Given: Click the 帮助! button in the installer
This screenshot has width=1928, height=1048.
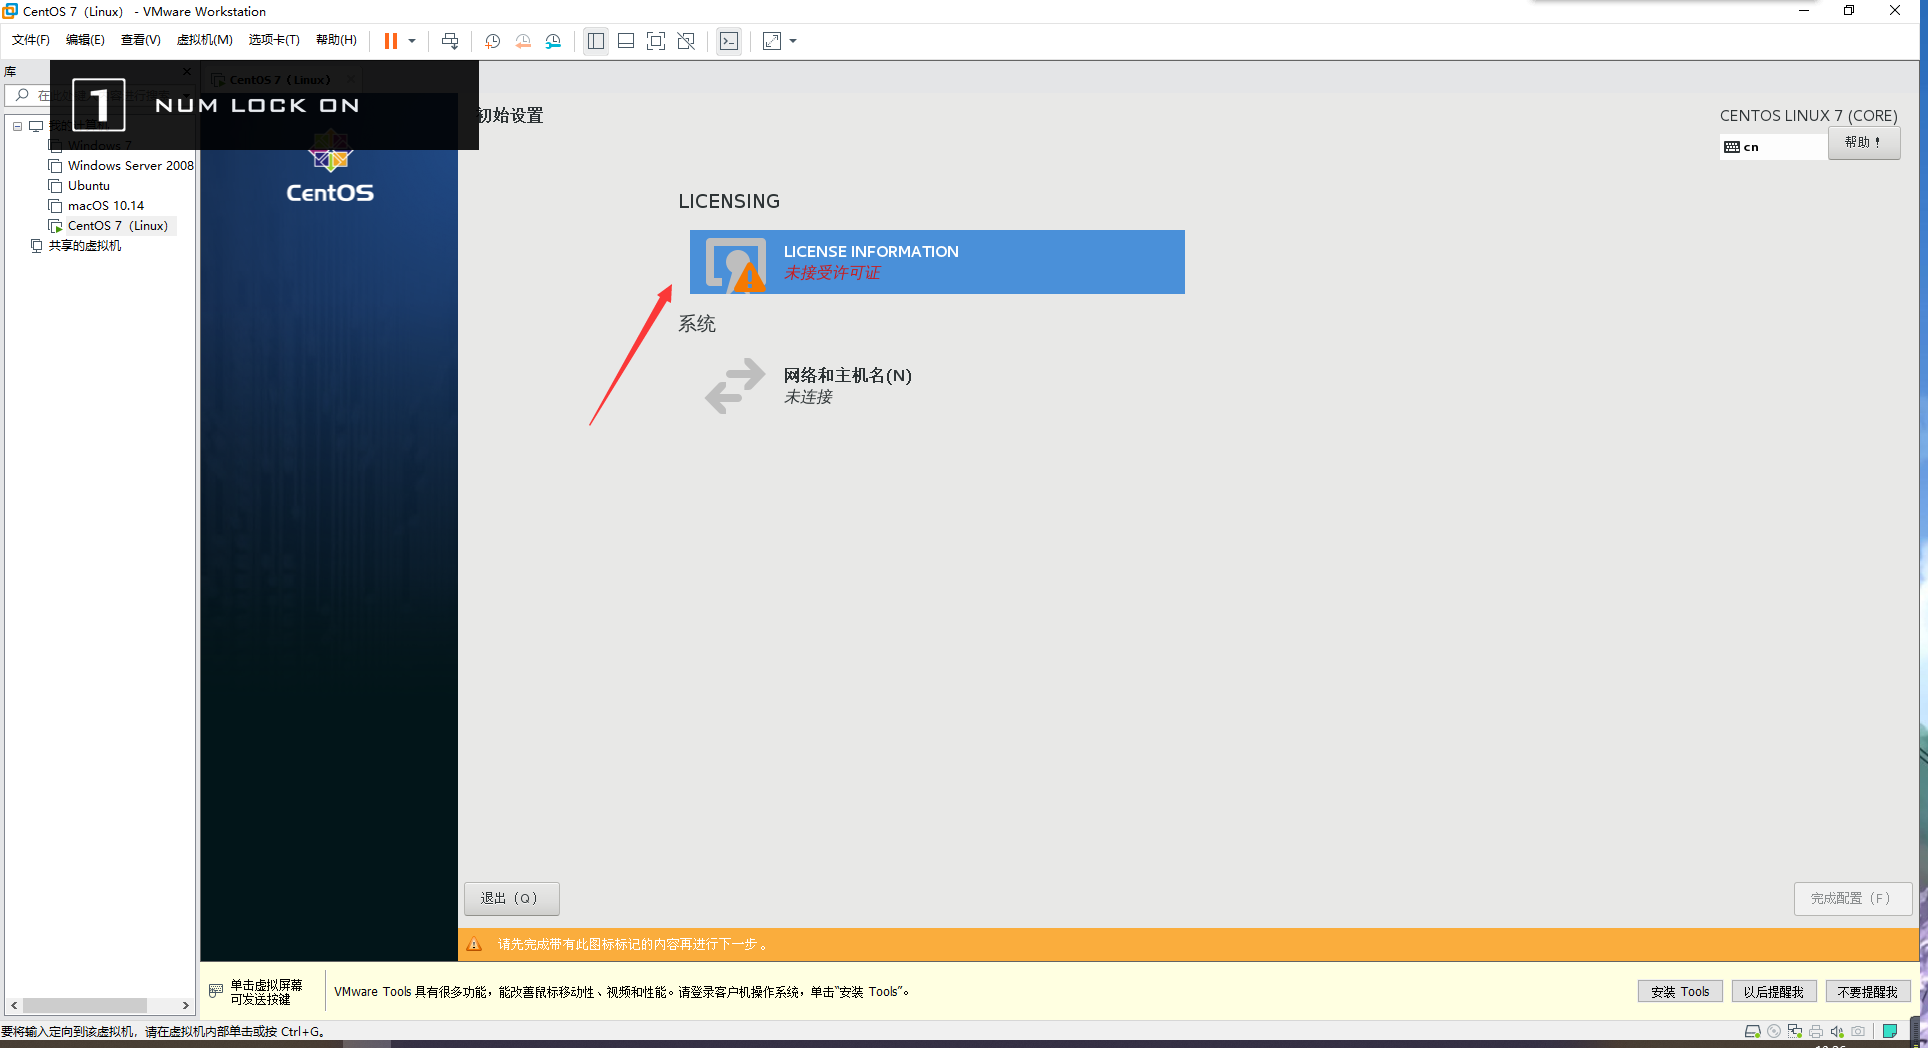Looking at the screenshot, I should tap(1864, 143).
